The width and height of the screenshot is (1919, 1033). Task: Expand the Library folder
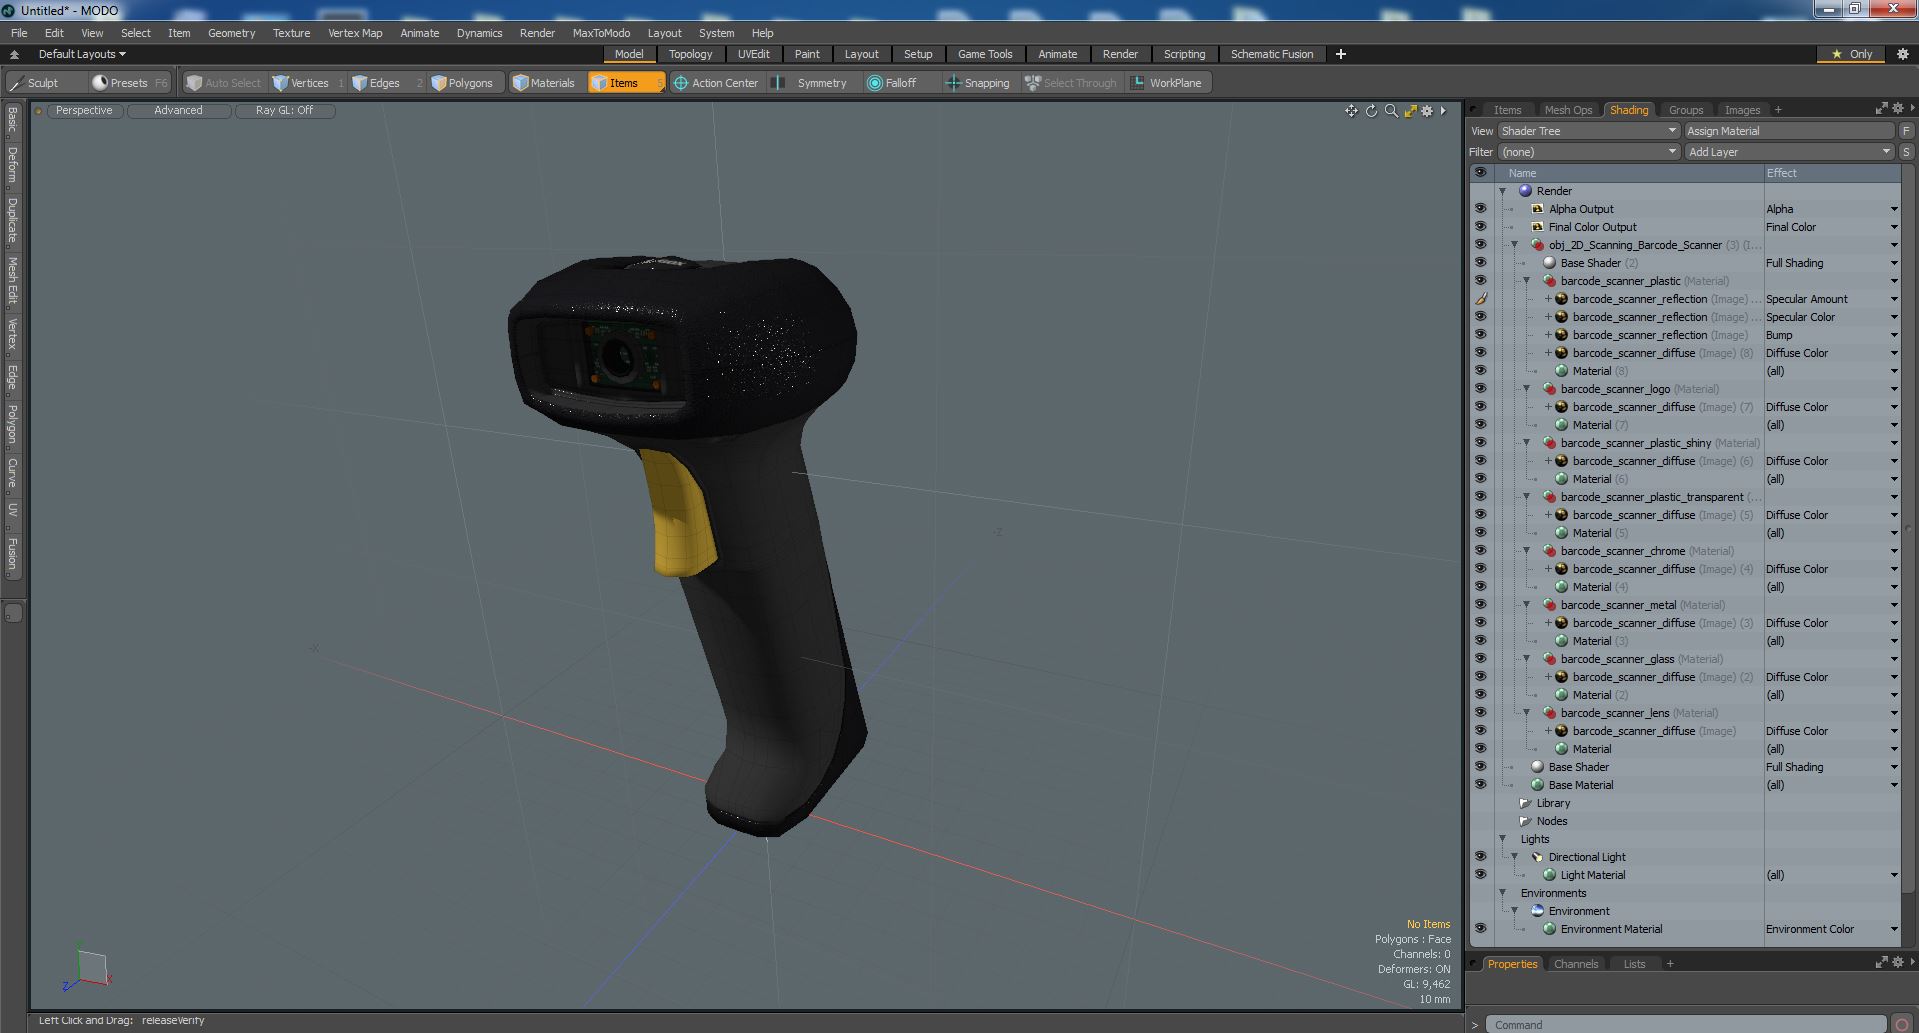(x=1524, y=803)
